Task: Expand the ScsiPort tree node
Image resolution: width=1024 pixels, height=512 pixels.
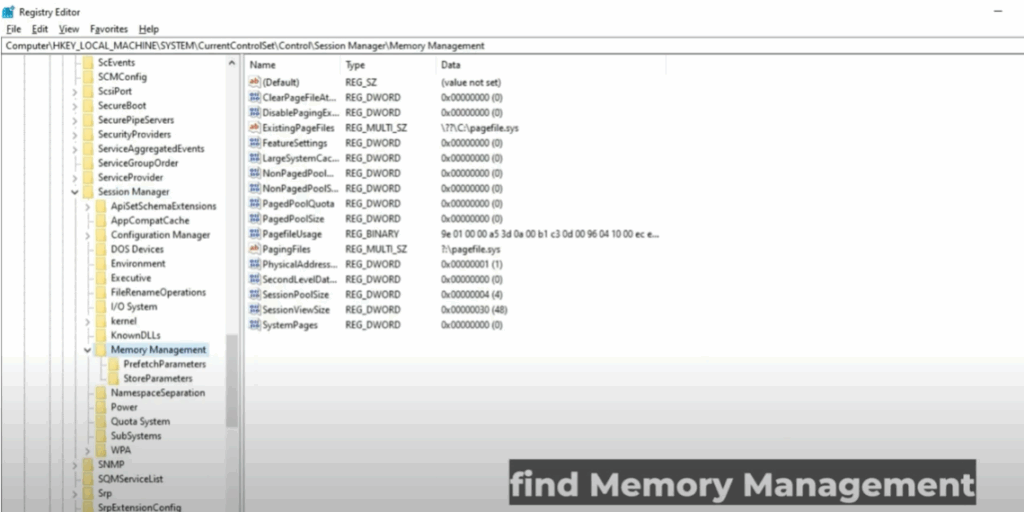Action: [74, 91]
